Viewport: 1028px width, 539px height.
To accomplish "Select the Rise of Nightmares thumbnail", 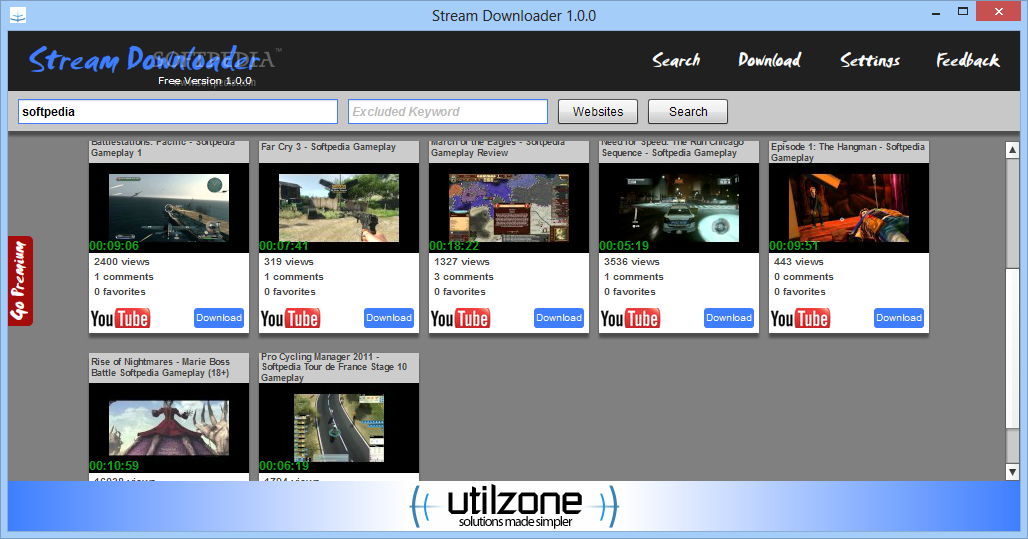I will 168,428.
